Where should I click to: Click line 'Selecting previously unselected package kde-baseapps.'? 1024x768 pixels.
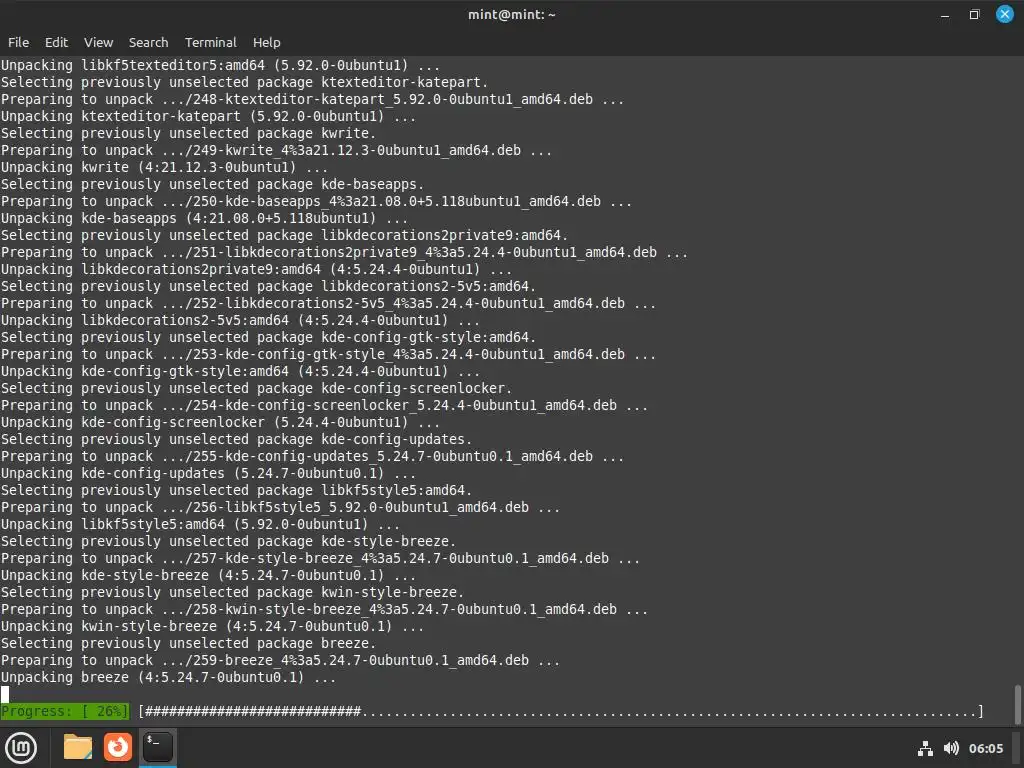point(212,184)
